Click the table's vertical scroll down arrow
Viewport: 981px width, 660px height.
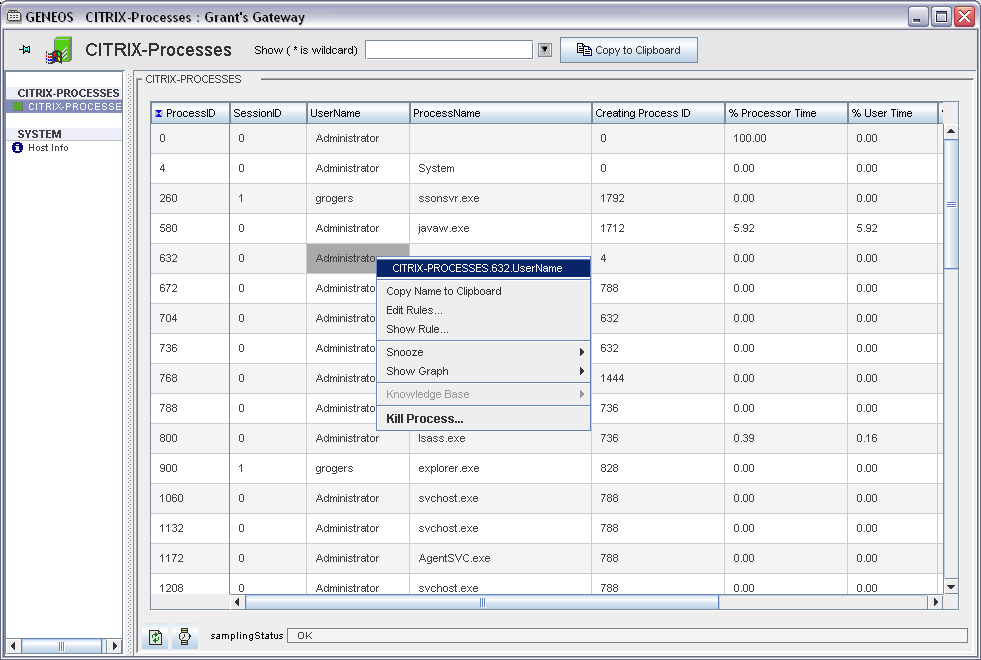(951, 586)
